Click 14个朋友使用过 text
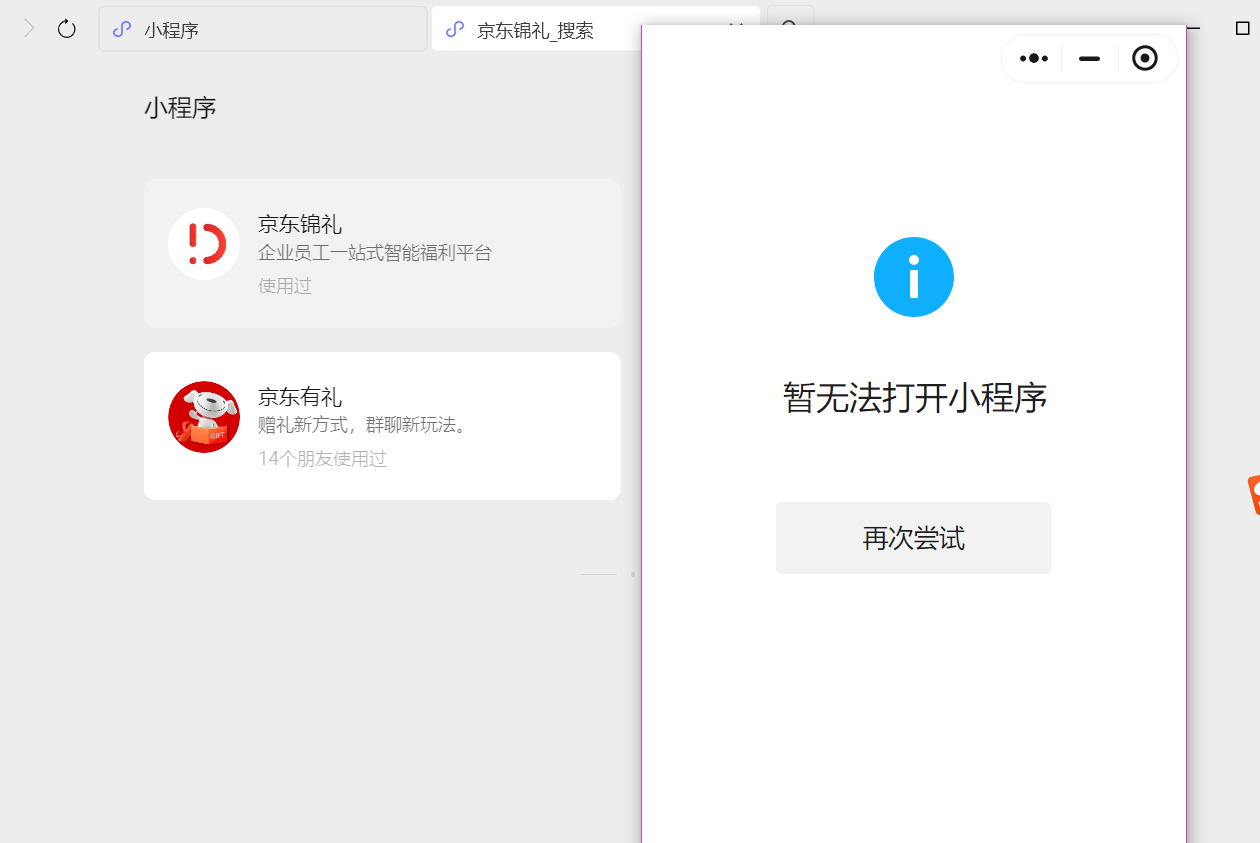The height and width of the screenshot is (843, 1260). coord(322,459)
